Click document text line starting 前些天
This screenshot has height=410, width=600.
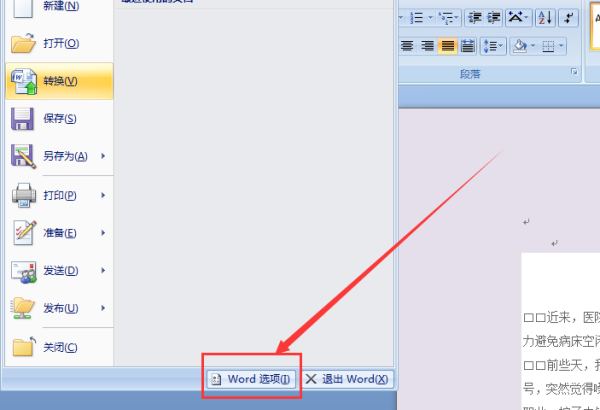[561, 365]
